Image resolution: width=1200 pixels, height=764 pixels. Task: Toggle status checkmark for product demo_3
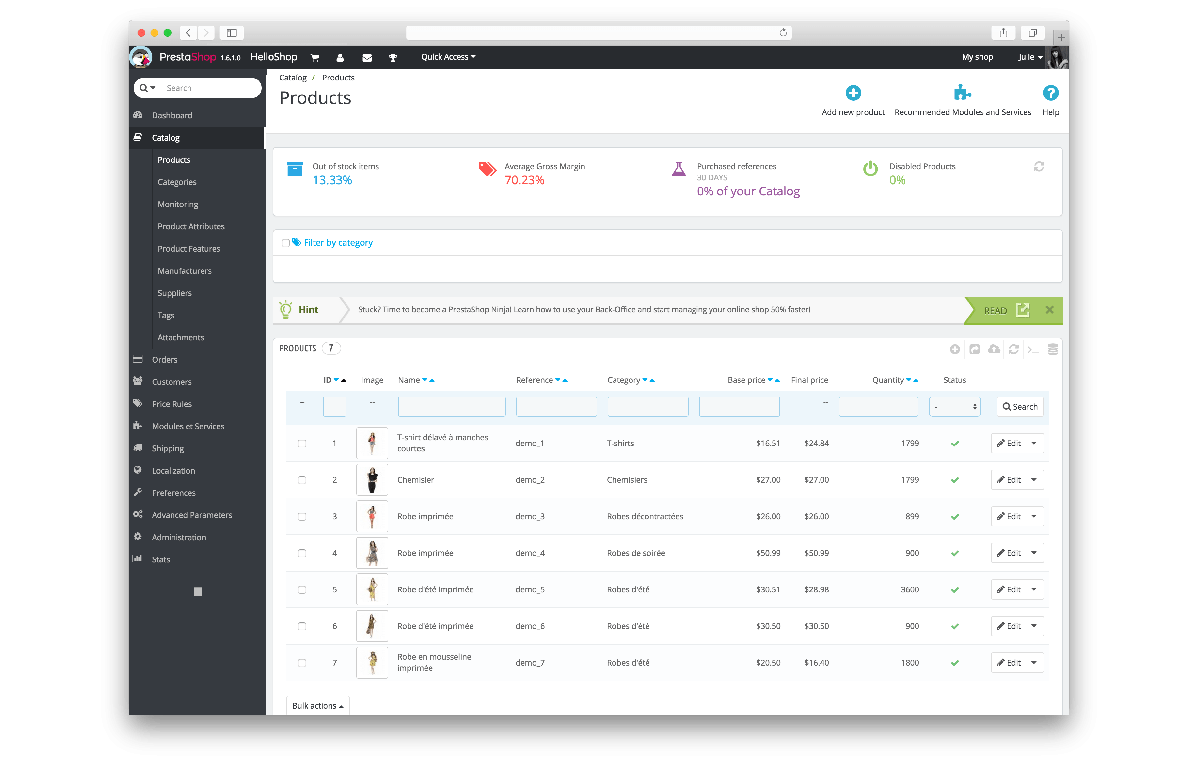point(955,516)
